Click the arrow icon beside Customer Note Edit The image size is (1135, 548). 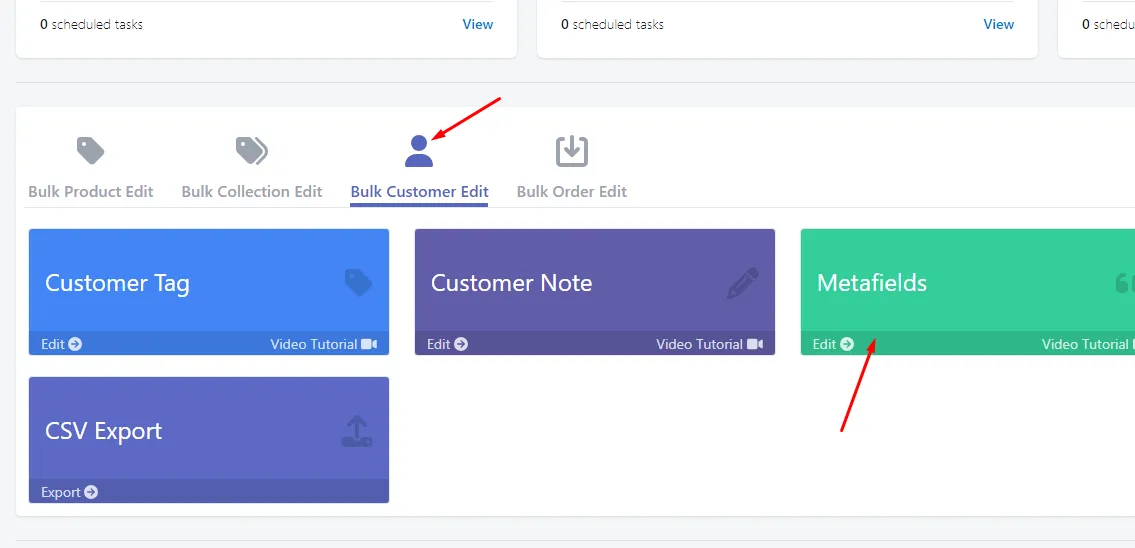tap(461, 344)
